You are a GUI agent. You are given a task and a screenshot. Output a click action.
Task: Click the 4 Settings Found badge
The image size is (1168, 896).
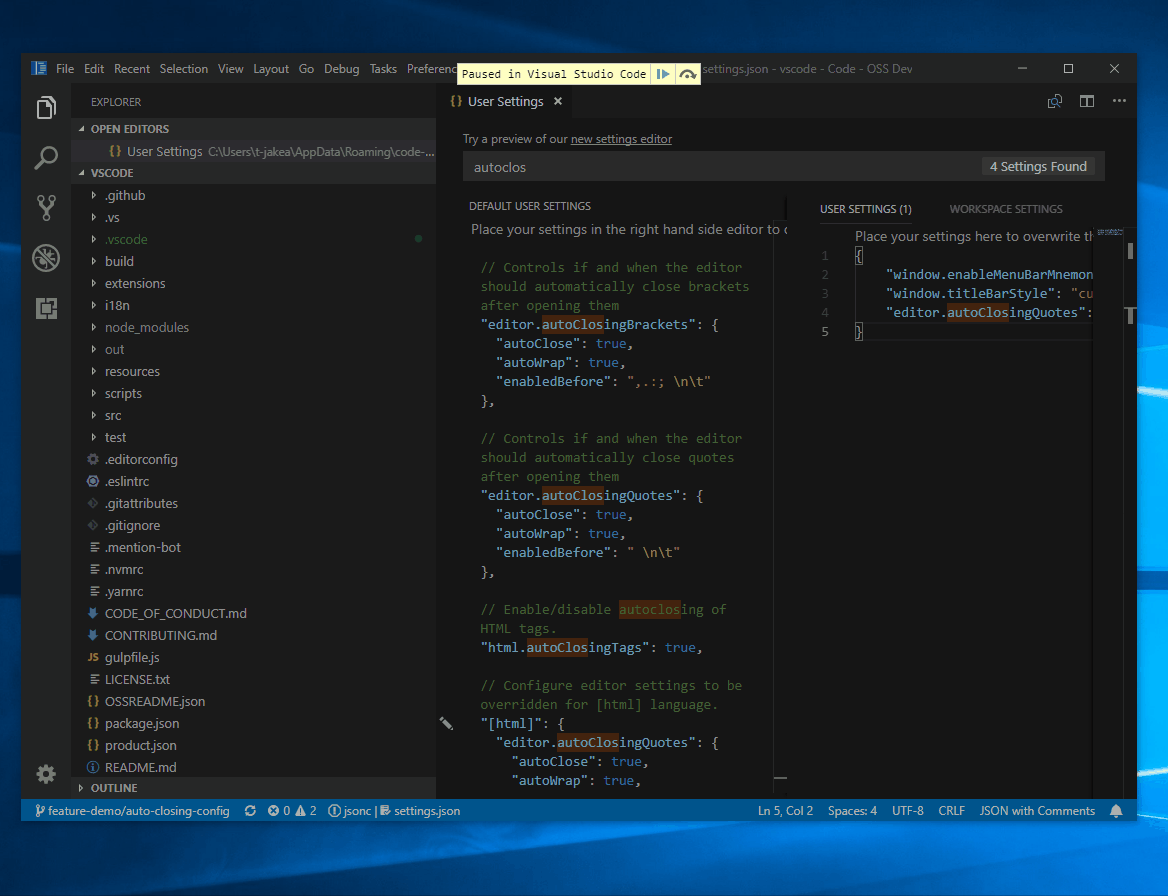pos(1038,167)
